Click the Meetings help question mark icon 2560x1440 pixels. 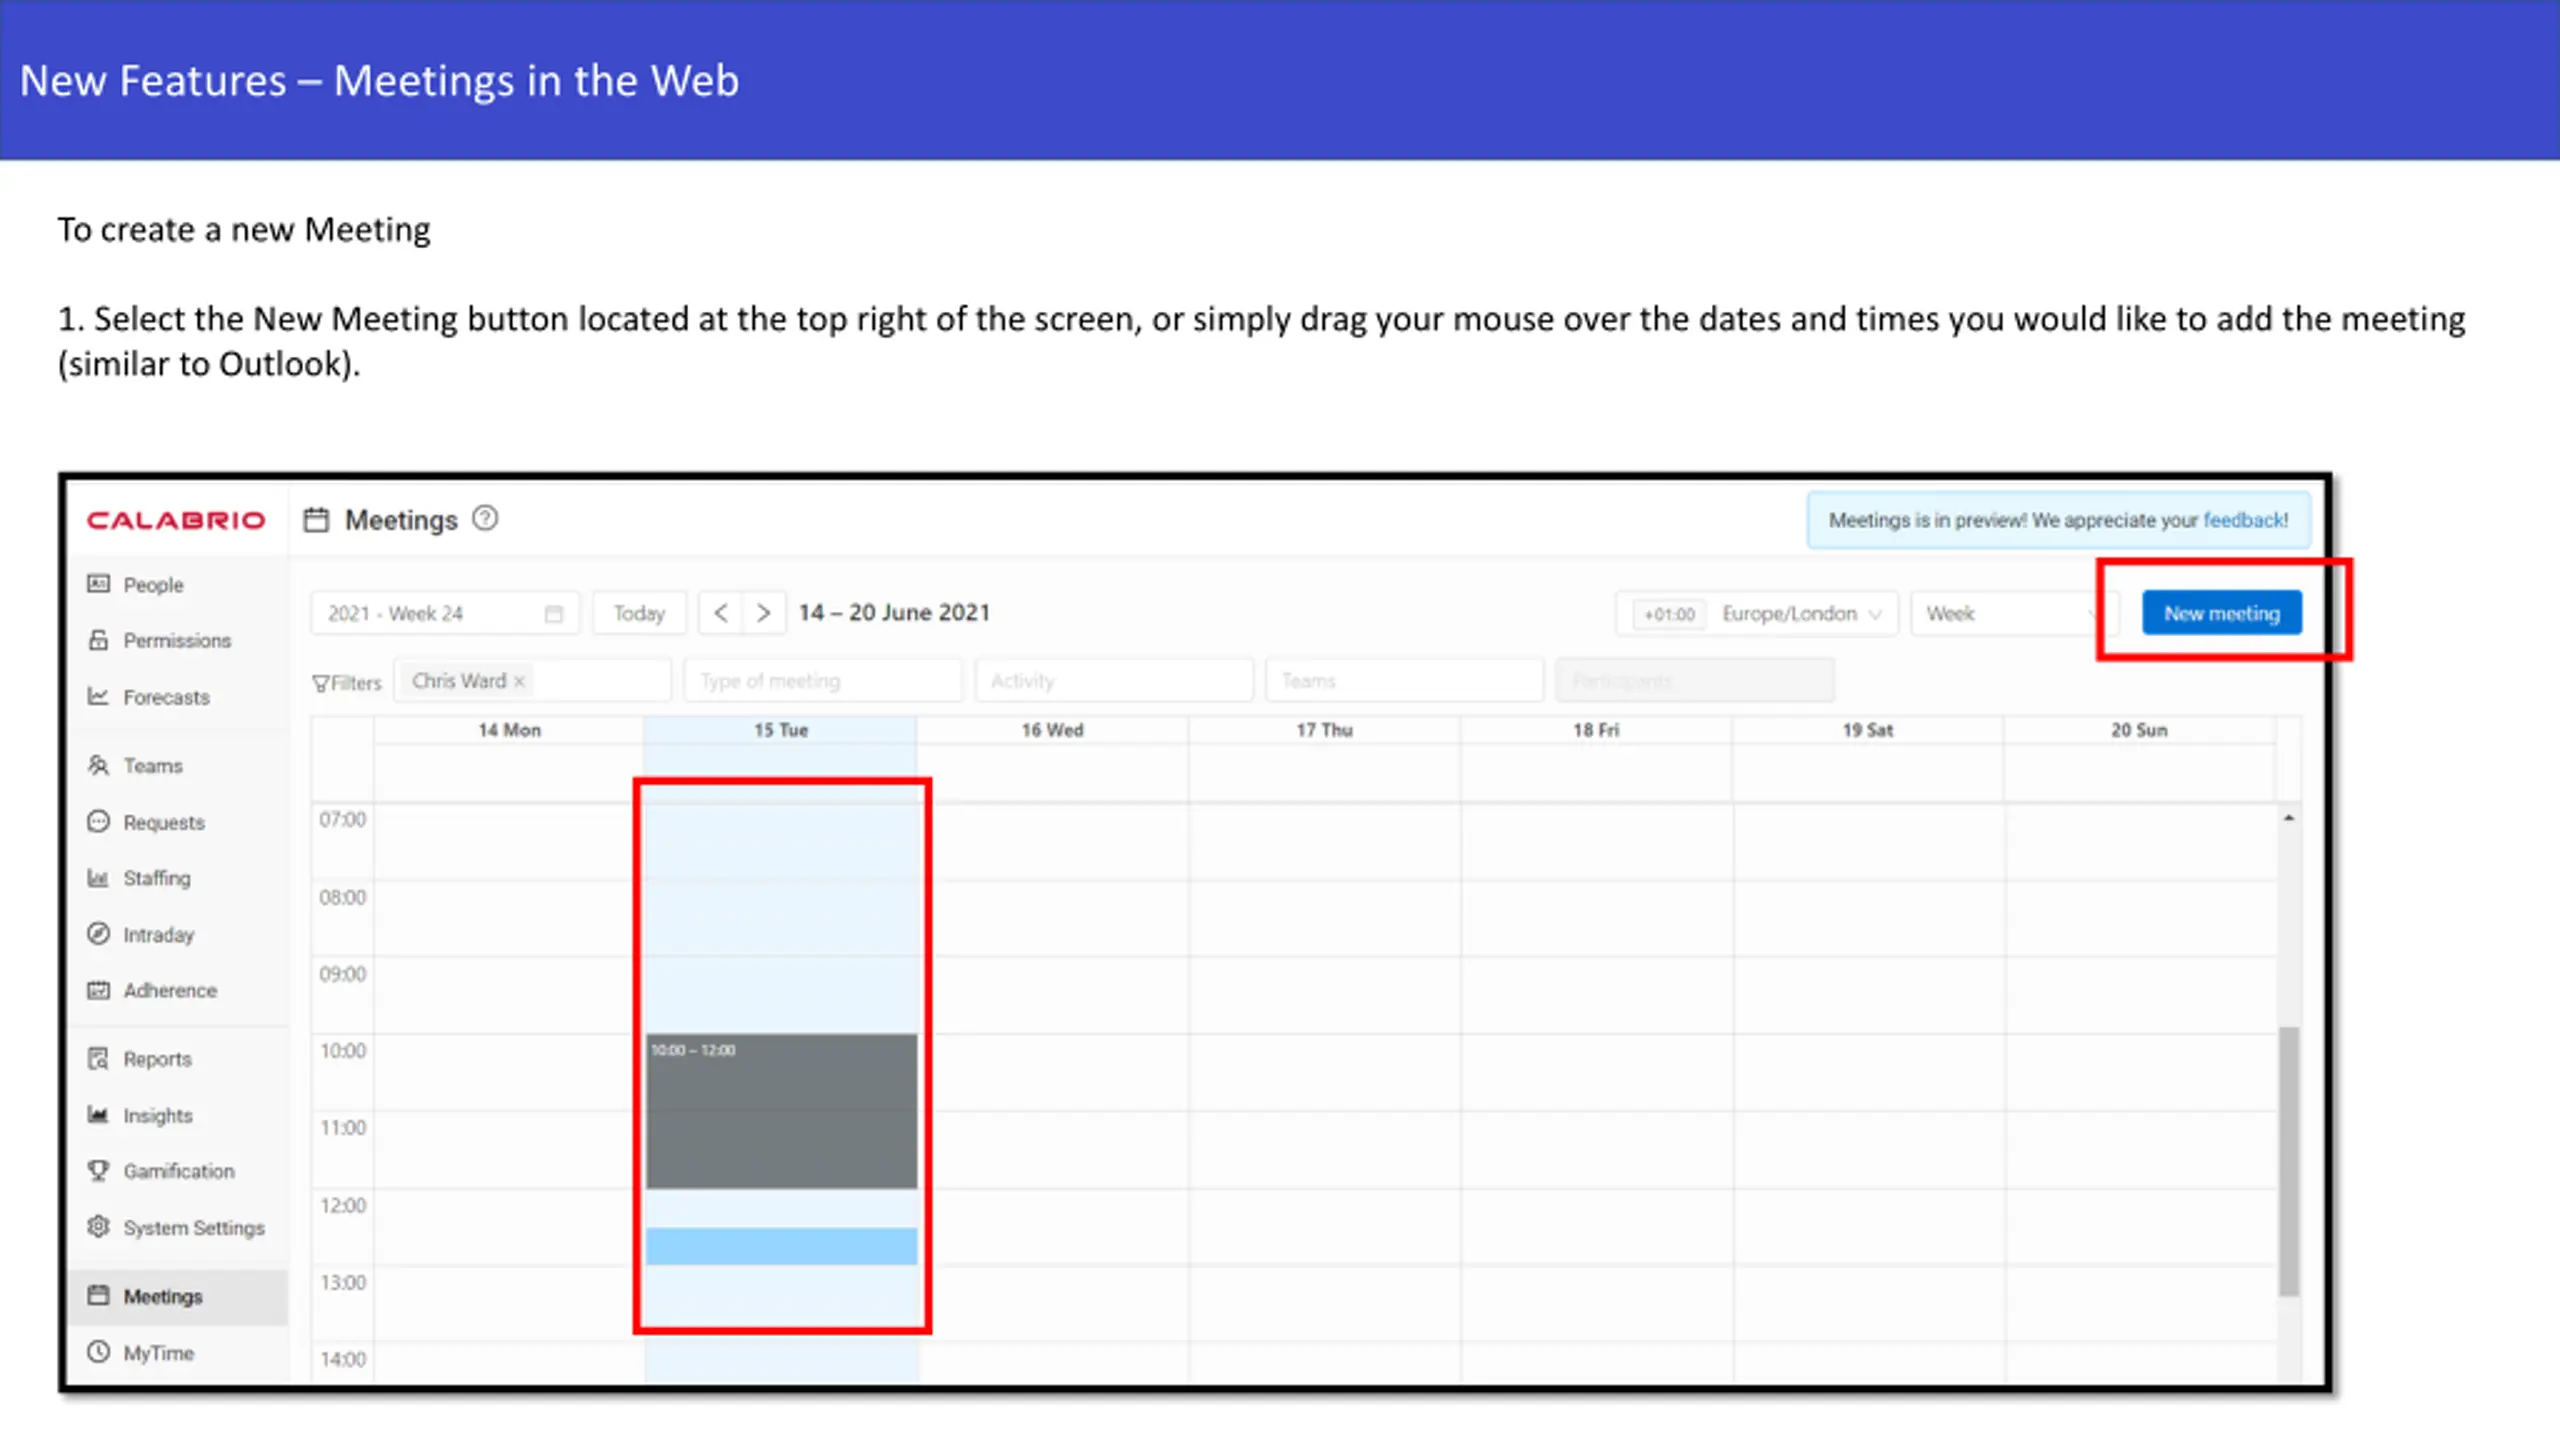point(485,519)
